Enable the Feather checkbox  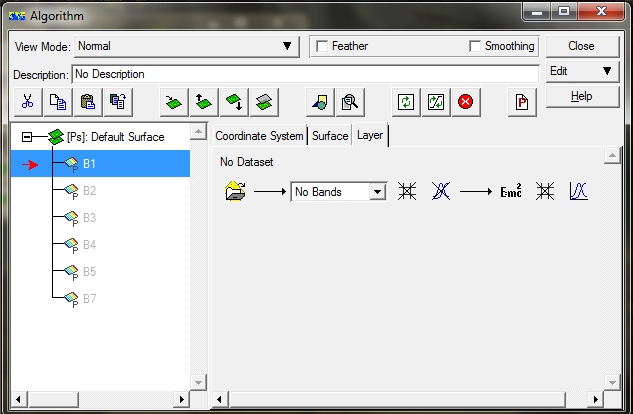[322, 46]
